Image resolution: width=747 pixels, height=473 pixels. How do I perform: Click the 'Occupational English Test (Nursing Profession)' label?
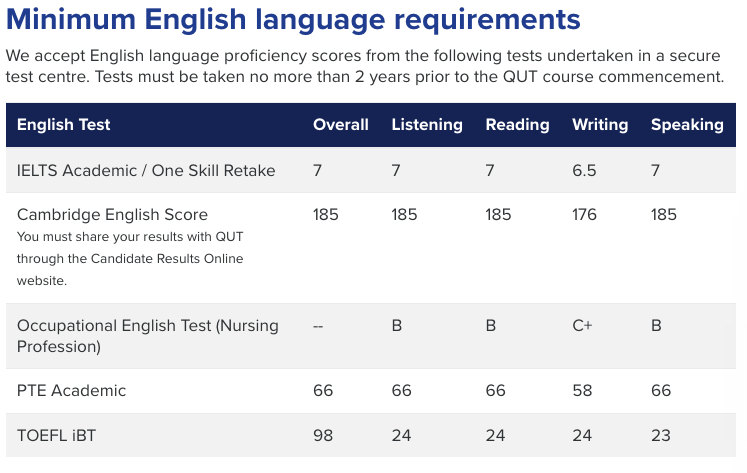(x=148, y=336)
